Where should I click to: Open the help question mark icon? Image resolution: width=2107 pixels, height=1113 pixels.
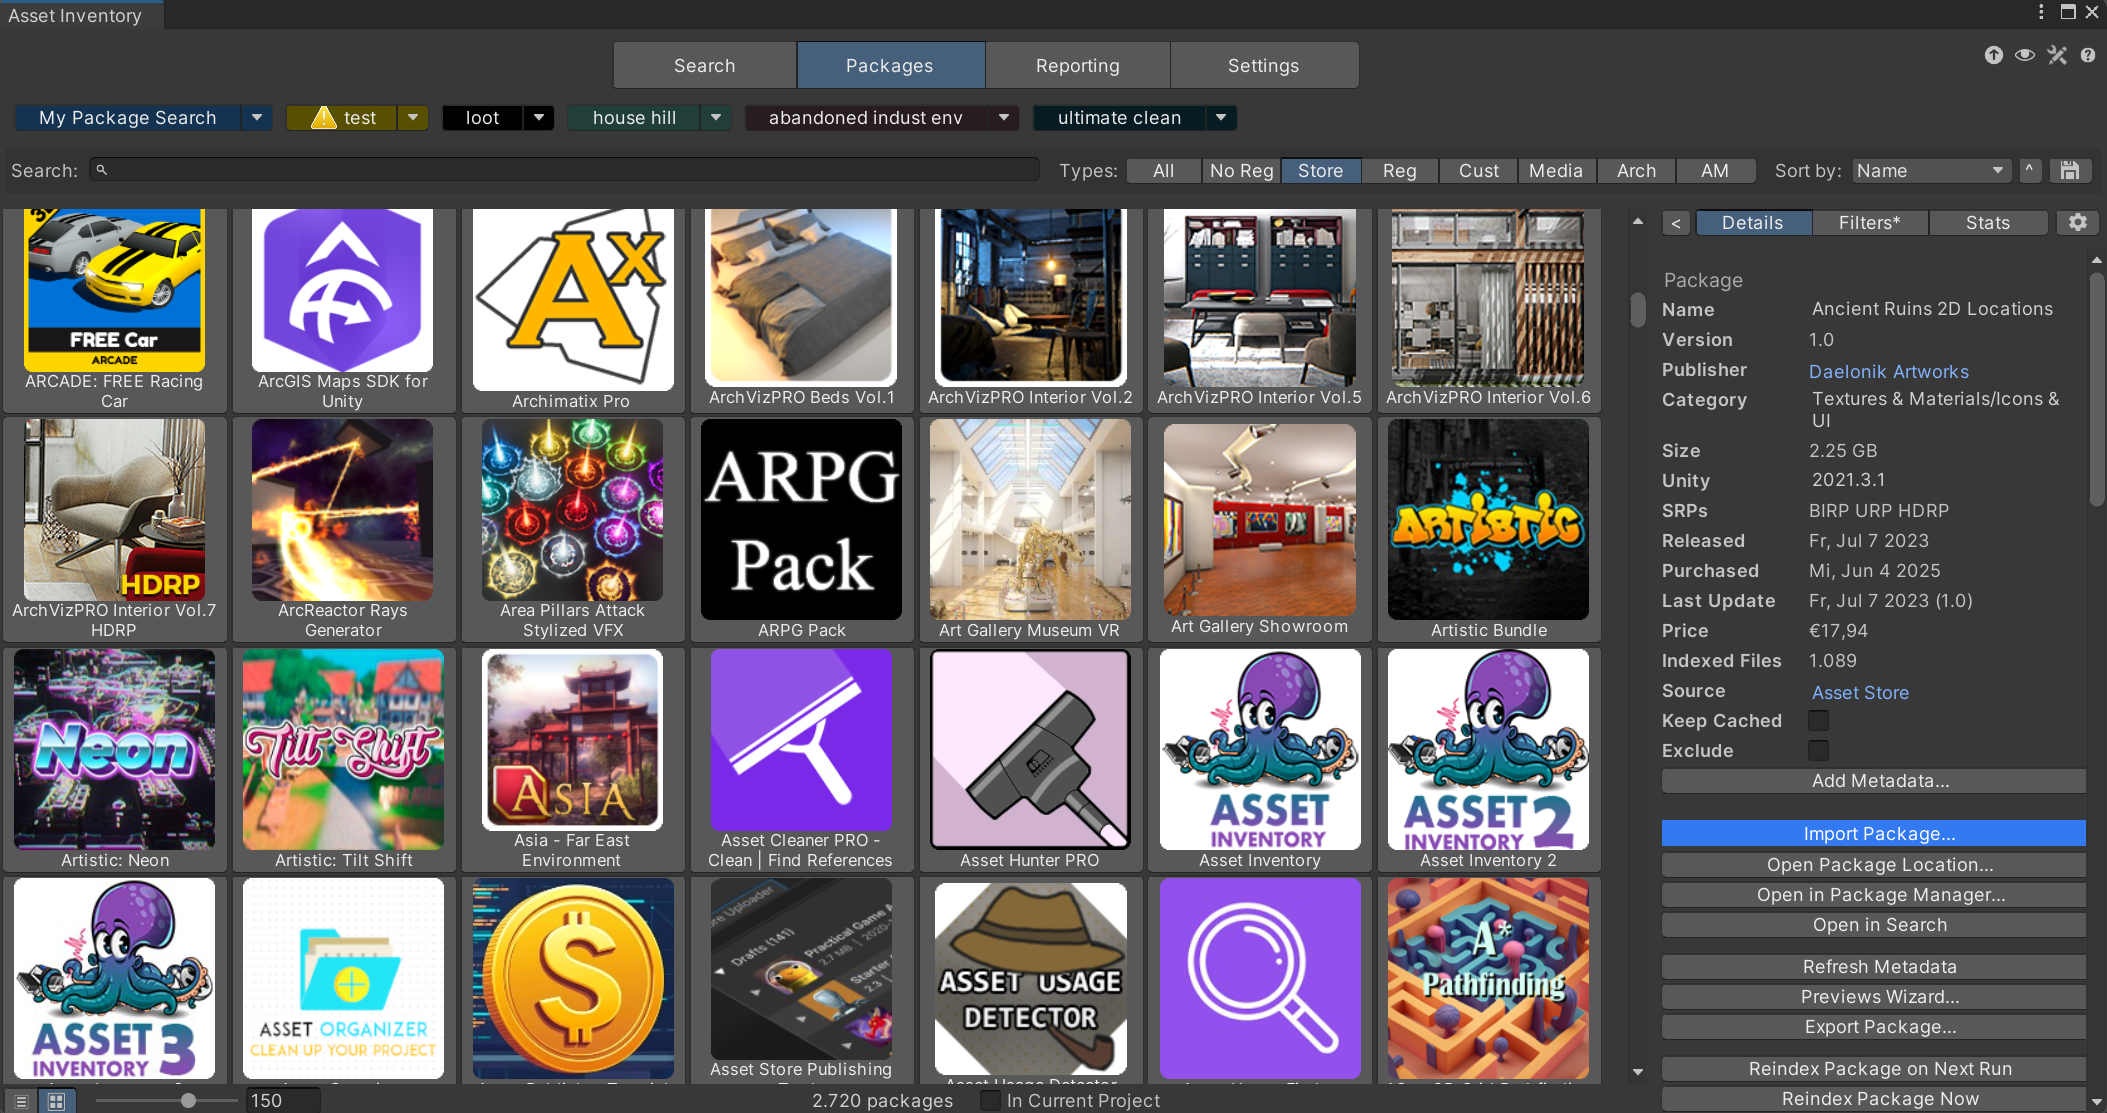(x=2088, y=55)
